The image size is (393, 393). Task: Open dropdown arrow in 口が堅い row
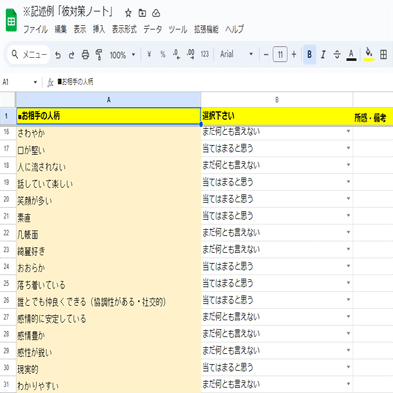[x=348, y=148]
